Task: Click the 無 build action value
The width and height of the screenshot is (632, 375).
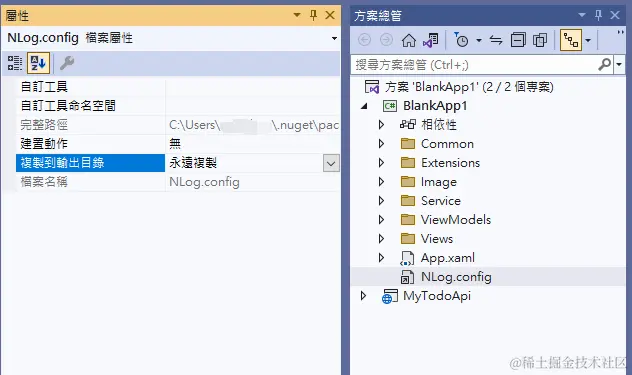Action: [x=175, y=144]
